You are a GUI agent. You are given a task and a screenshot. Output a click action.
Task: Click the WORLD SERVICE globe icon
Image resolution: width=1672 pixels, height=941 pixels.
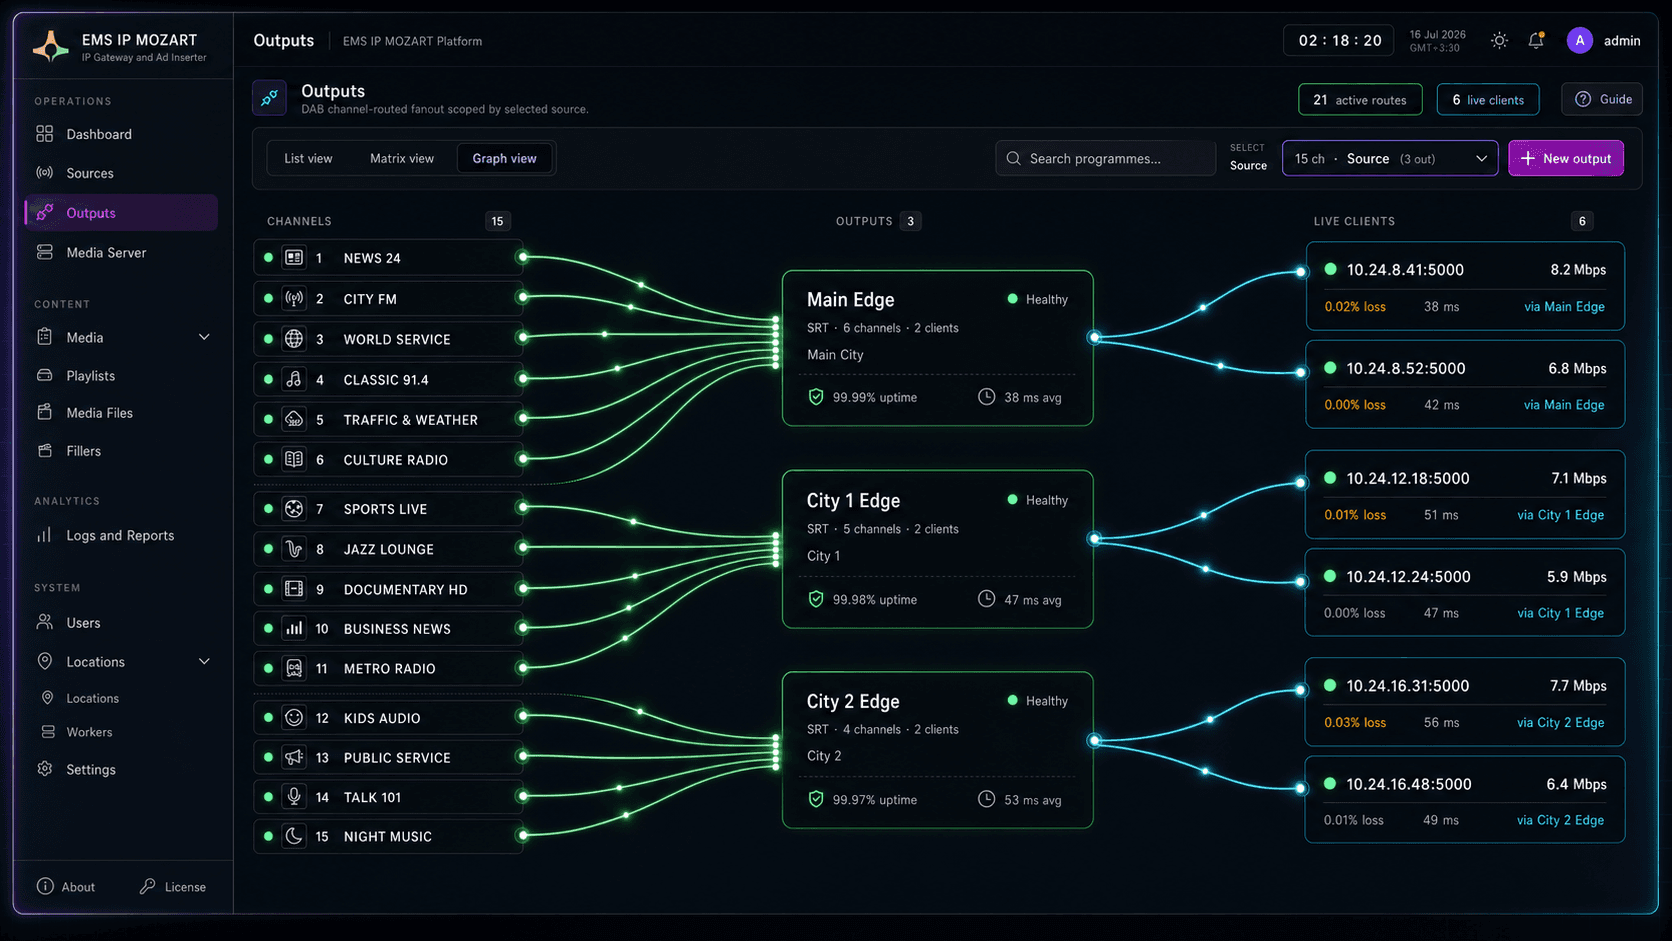point(294,339)
